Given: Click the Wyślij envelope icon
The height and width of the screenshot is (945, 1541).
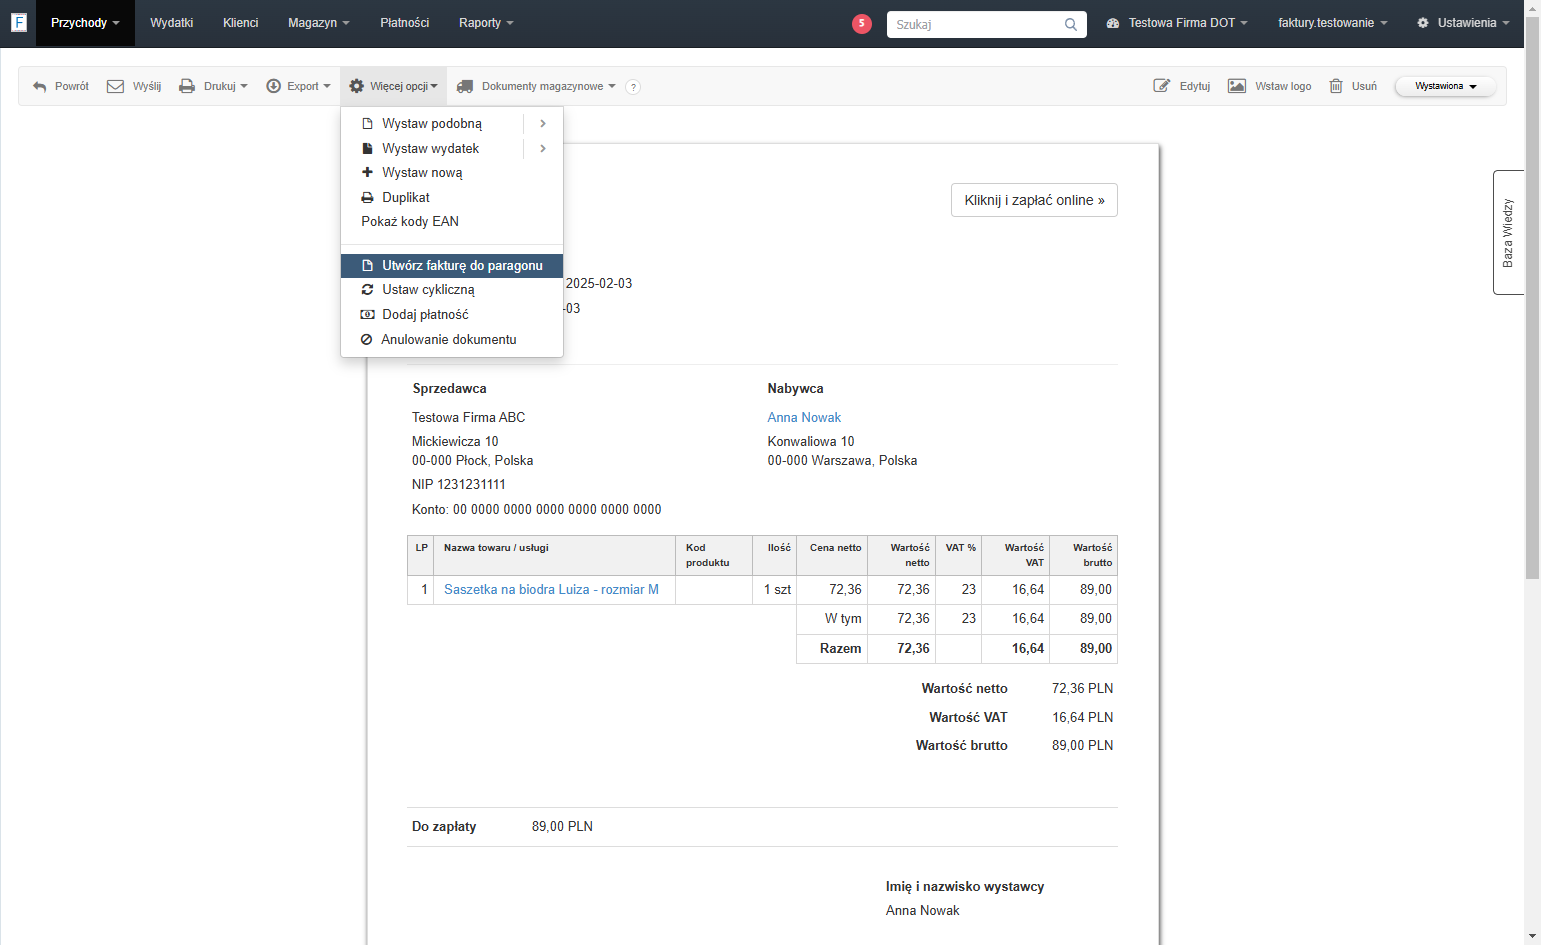Looking at the screenshot, I should click(116, 86).
